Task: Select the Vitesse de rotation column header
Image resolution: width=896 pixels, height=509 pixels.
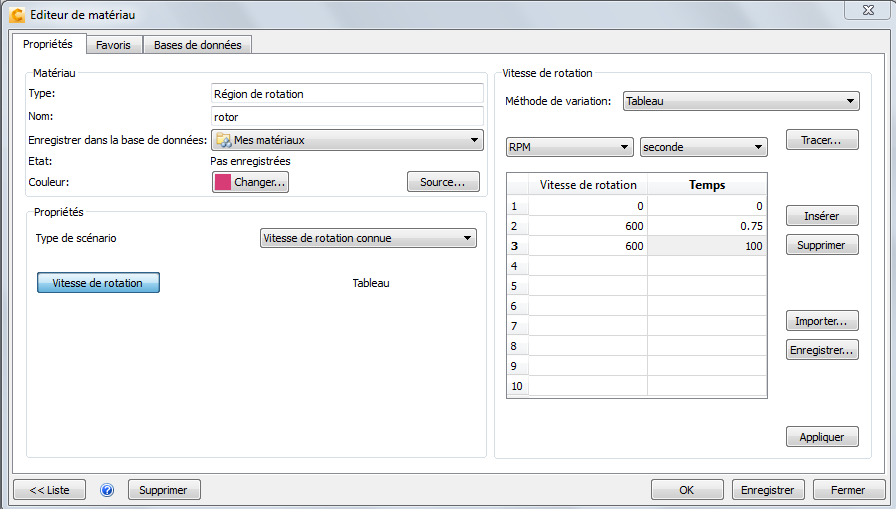Action: [588, 185]
